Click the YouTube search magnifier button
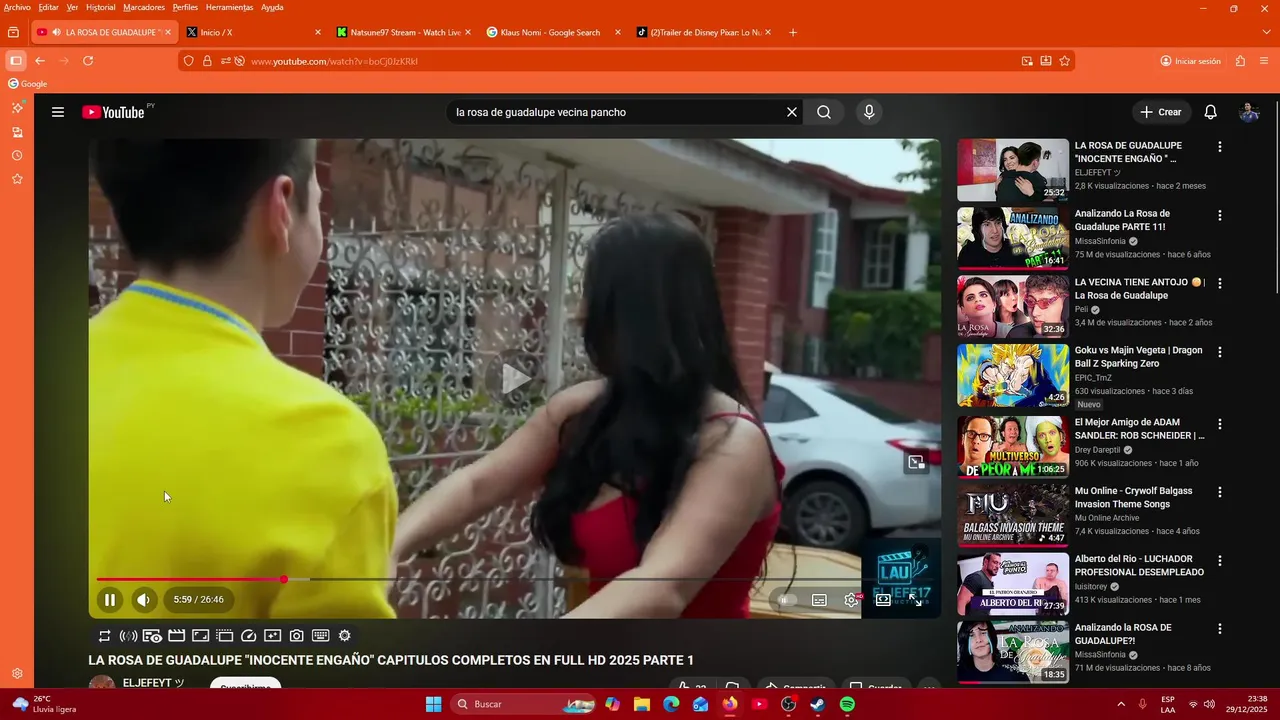 [824, 112]
